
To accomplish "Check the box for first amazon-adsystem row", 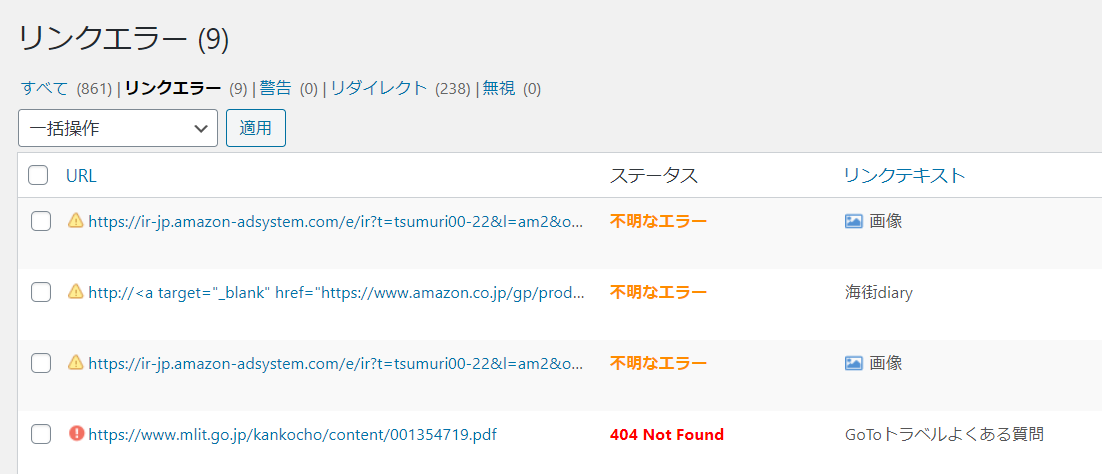I will coord(41,222).
